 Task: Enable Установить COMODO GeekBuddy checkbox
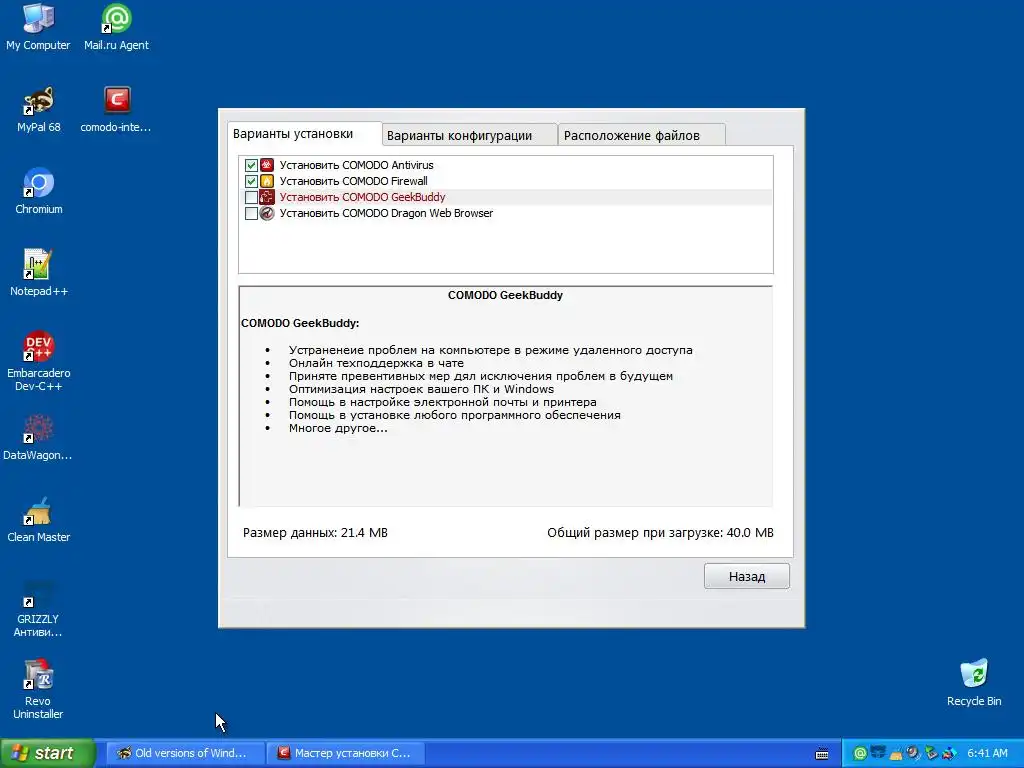(x=251, y=197)
